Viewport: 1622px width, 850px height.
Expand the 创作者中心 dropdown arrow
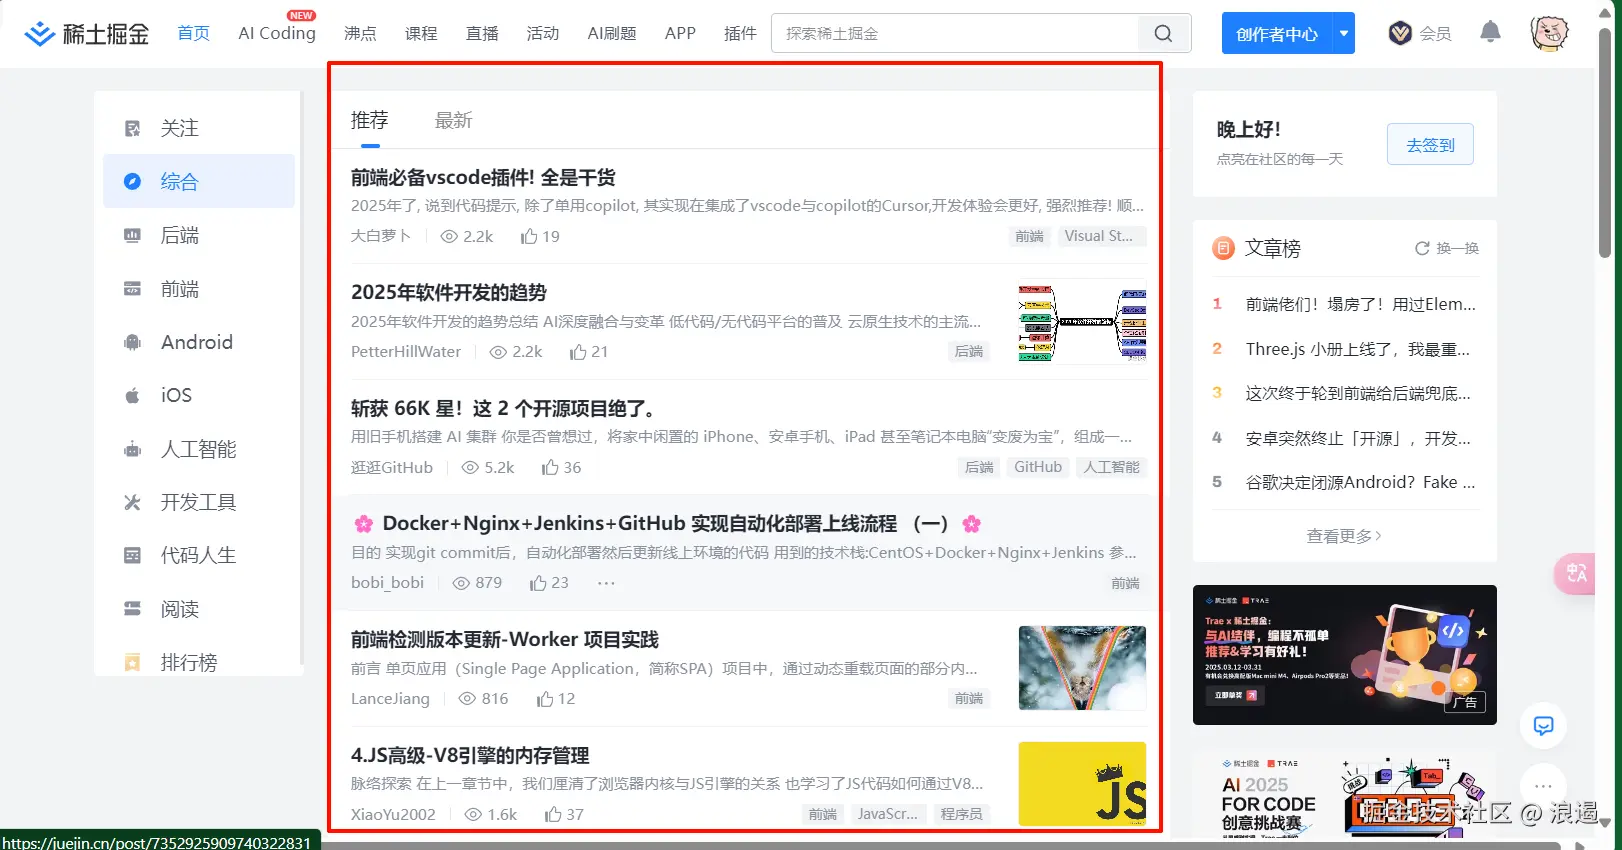1344,34
